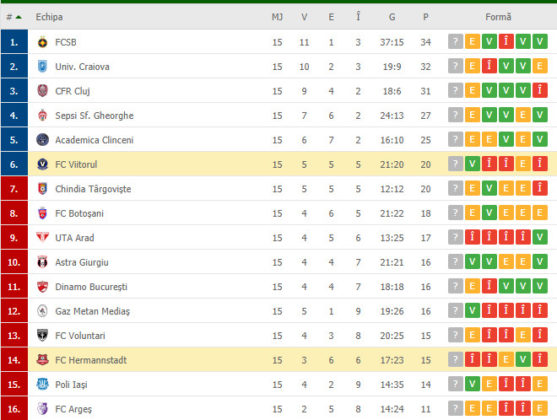Click the CFR Cluj team crest
The width and height of the screenshot is (557, 420).
tap(43, 91)
